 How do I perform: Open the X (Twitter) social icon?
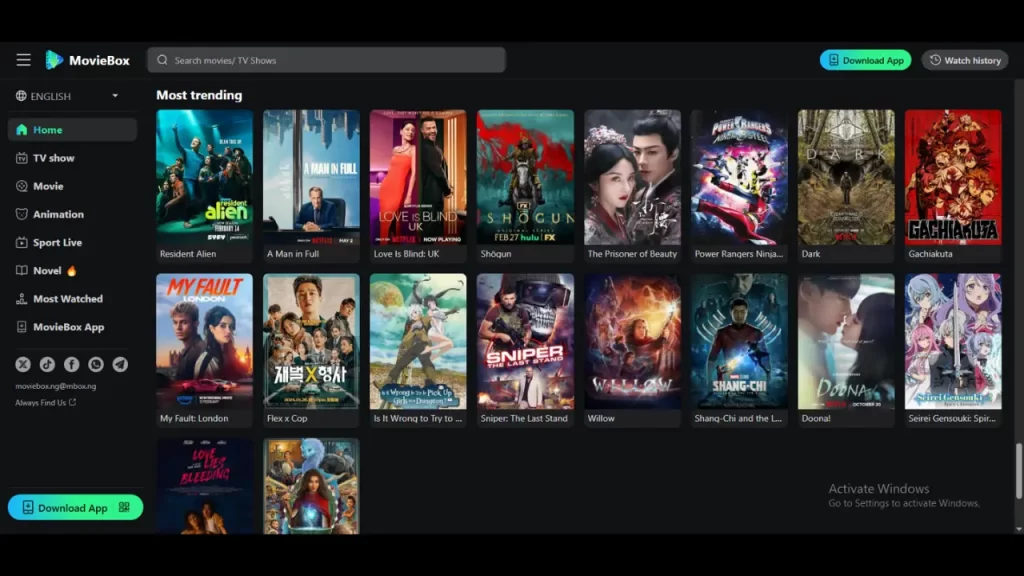pyautogui.click(x=23, y=364)
